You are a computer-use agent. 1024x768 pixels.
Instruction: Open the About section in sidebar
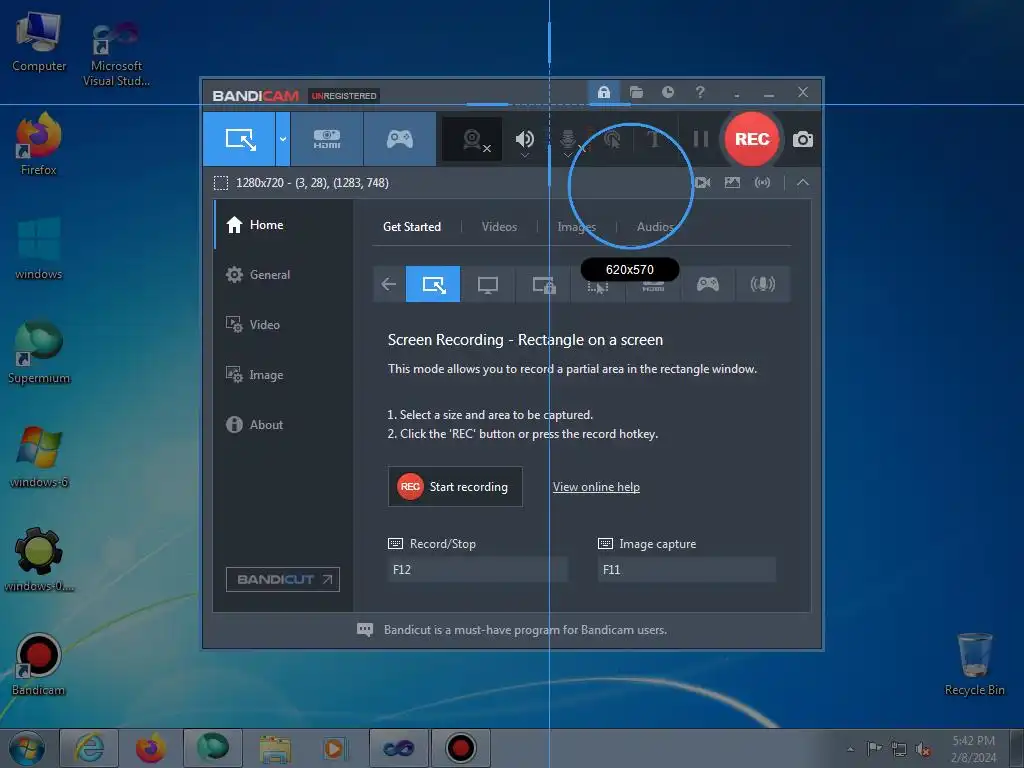(x=284, y=424)
